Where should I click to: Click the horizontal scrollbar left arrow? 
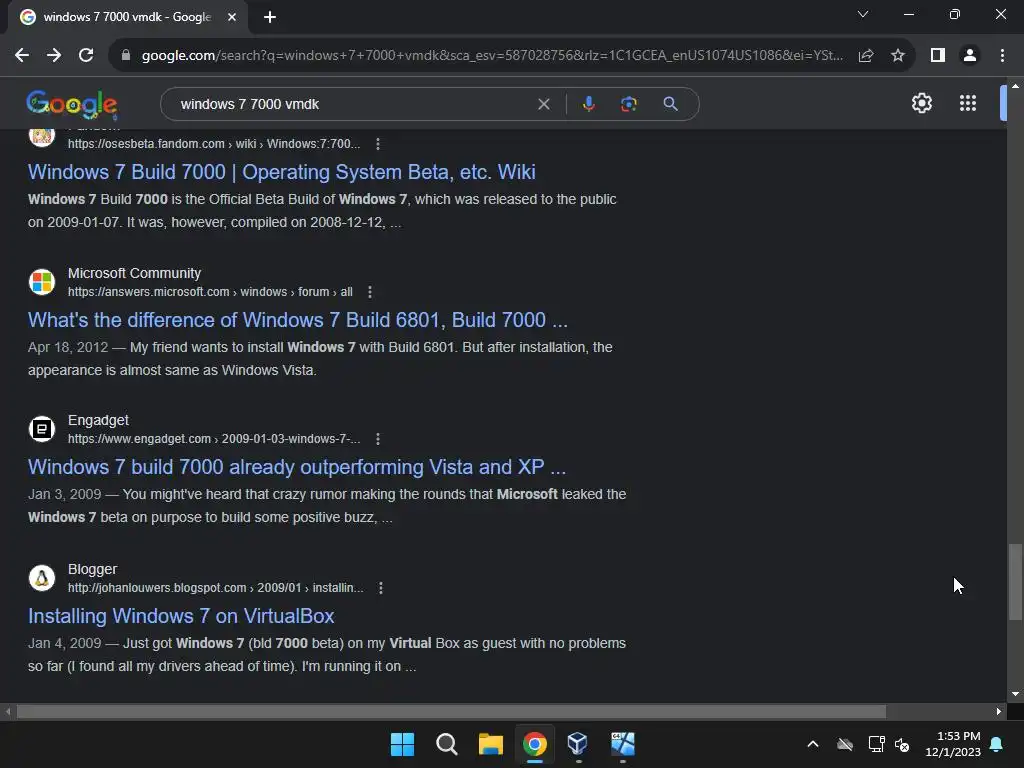8,711
